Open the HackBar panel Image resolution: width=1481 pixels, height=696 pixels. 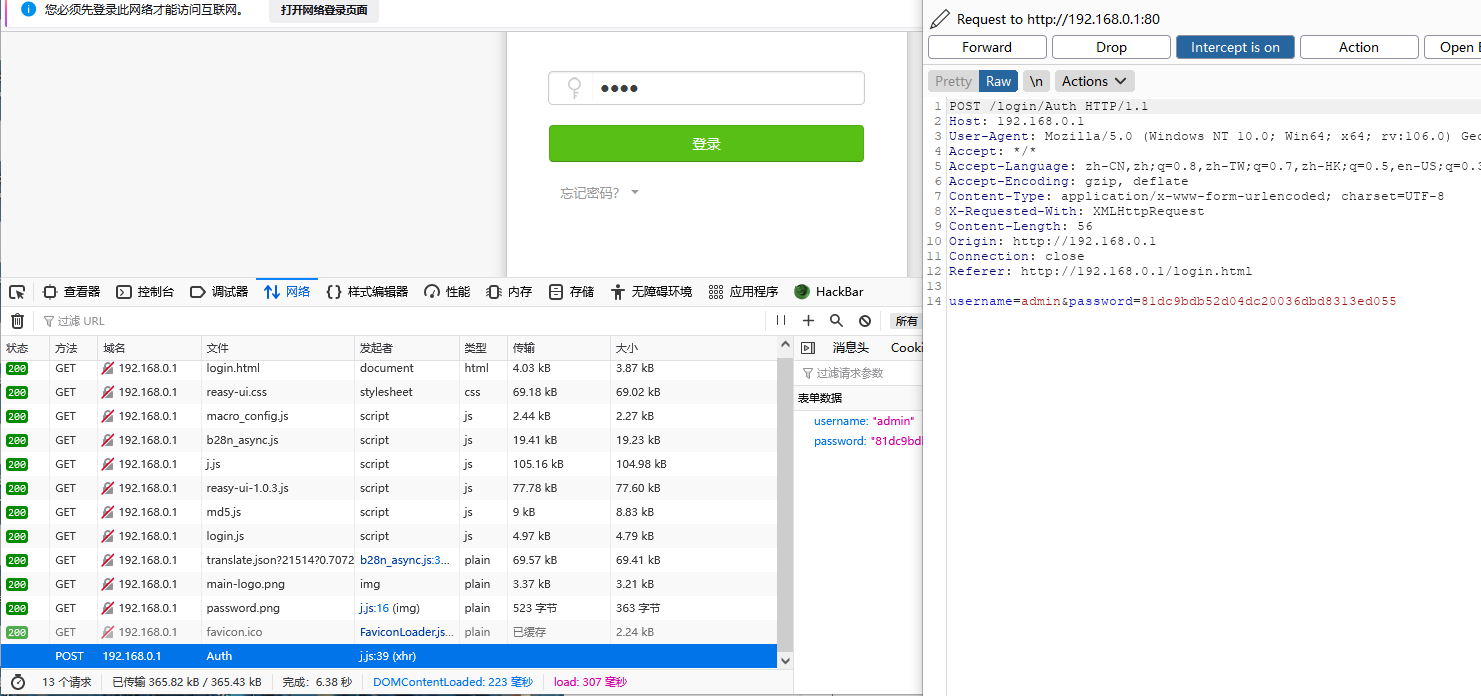(x=828, y=292)
